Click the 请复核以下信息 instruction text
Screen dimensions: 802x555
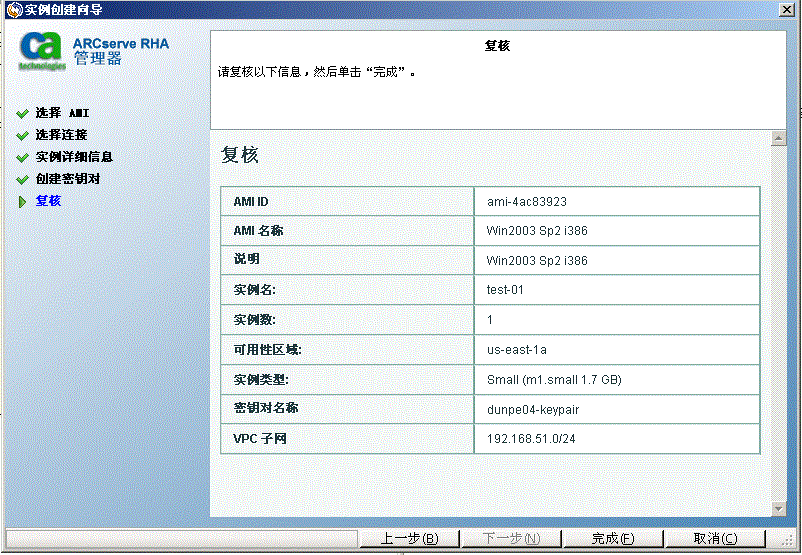(x=317, y=72)
